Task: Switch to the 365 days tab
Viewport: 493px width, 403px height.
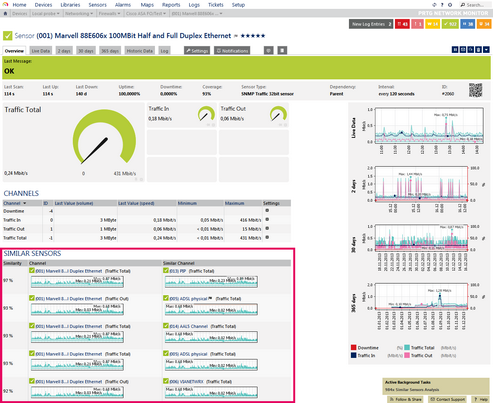Action: click(110, 51)
